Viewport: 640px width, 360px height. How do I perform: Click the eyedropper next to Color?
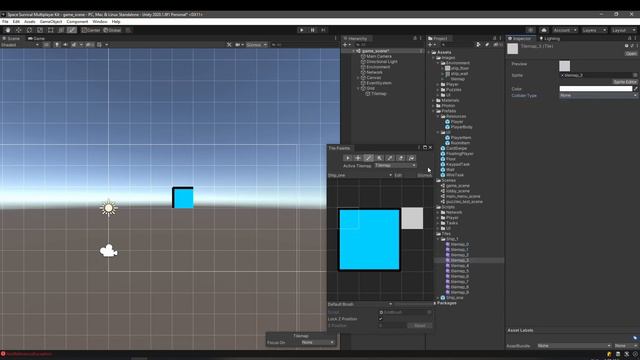pos(635,89)
